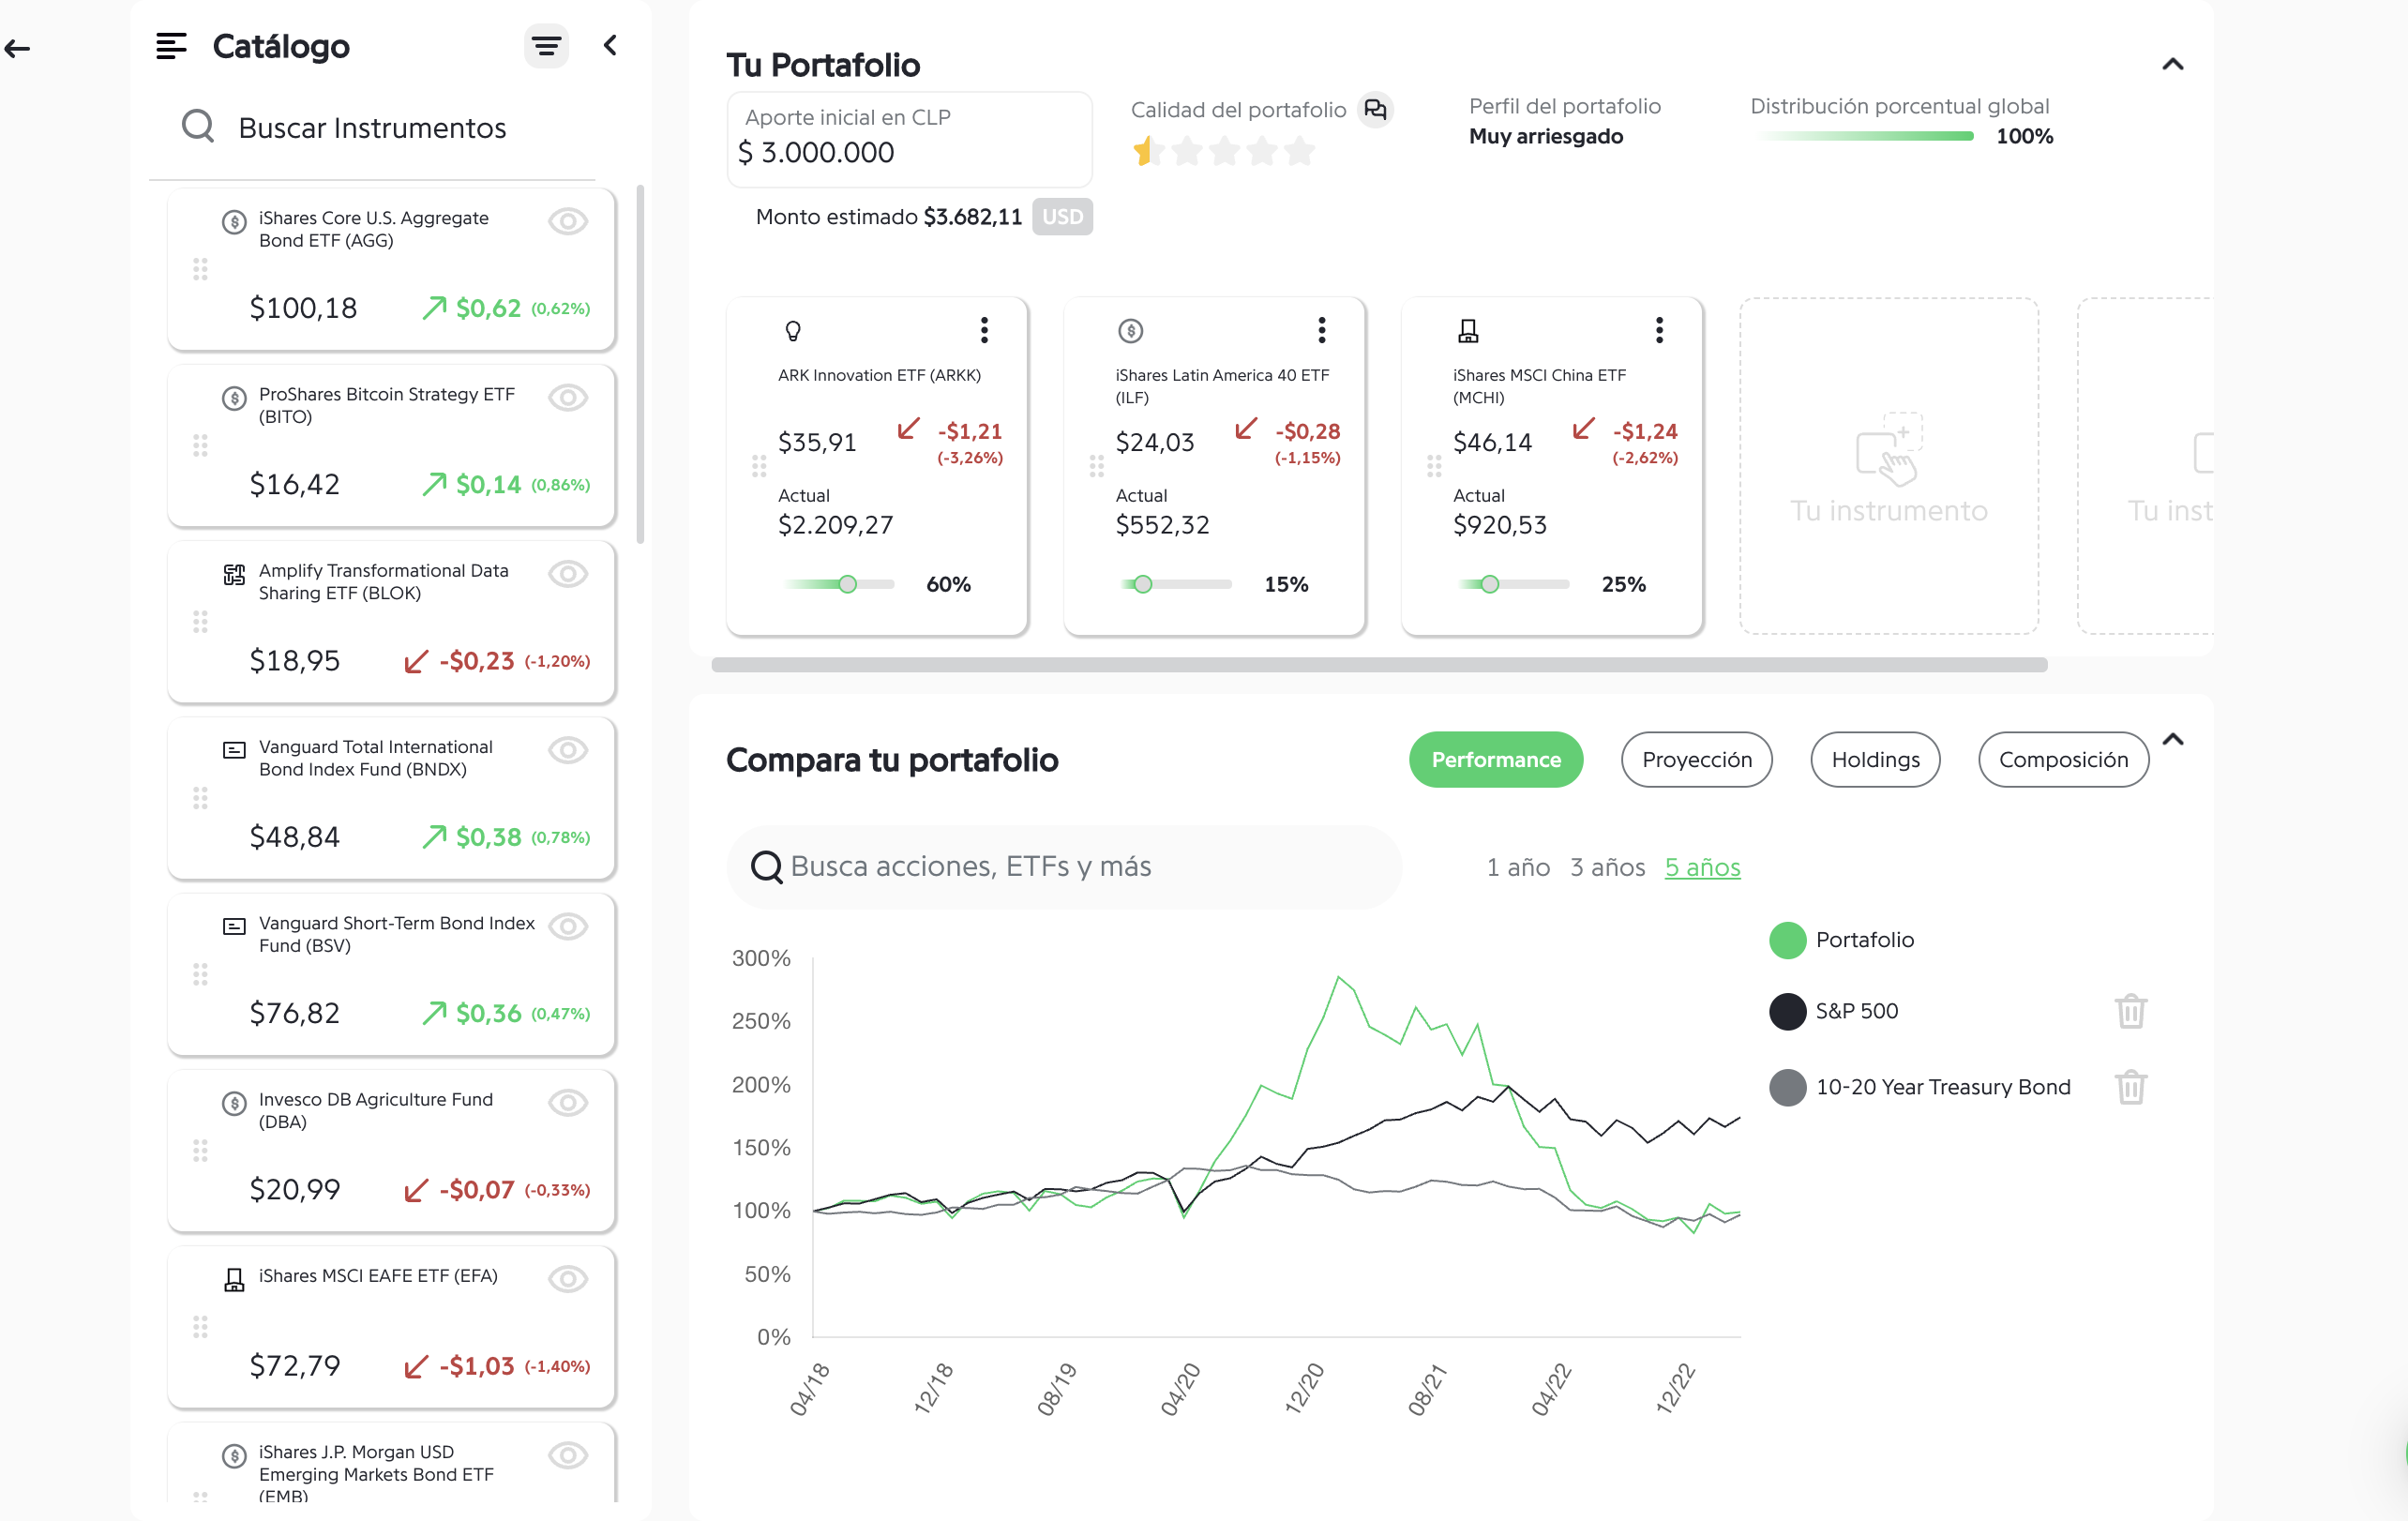Click the Buscar Instrumentos search icon
The height and width of the screenshot is (1521, 2408).
[x=198, y=127]
